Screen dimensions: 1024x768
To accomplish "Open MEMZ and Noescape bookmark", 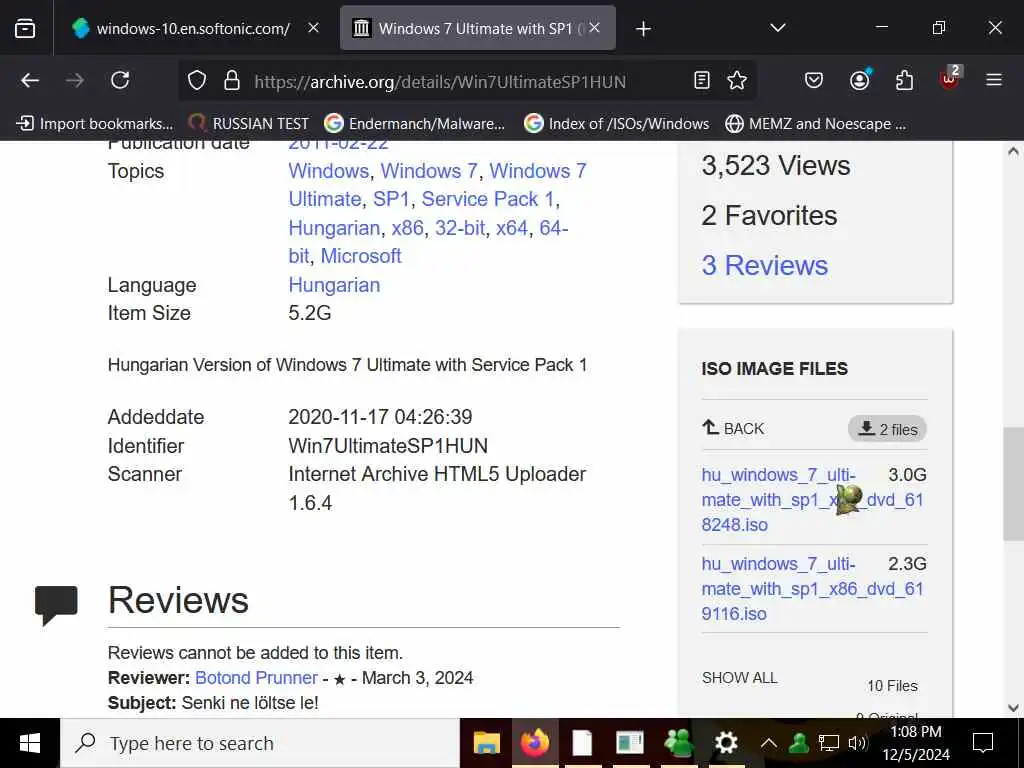I will pyautogui.click(x=816, y=123).
